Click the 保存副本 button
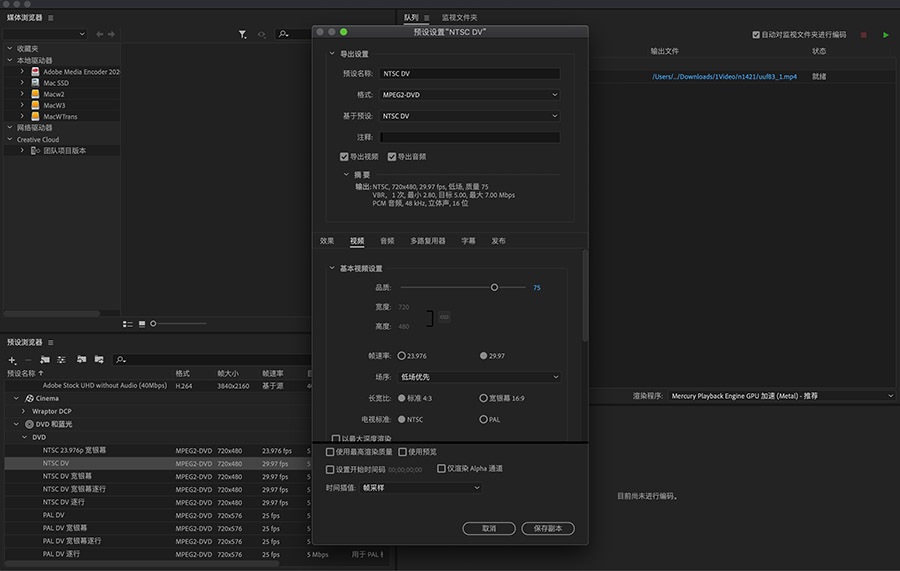 click(x=548, y=529)
